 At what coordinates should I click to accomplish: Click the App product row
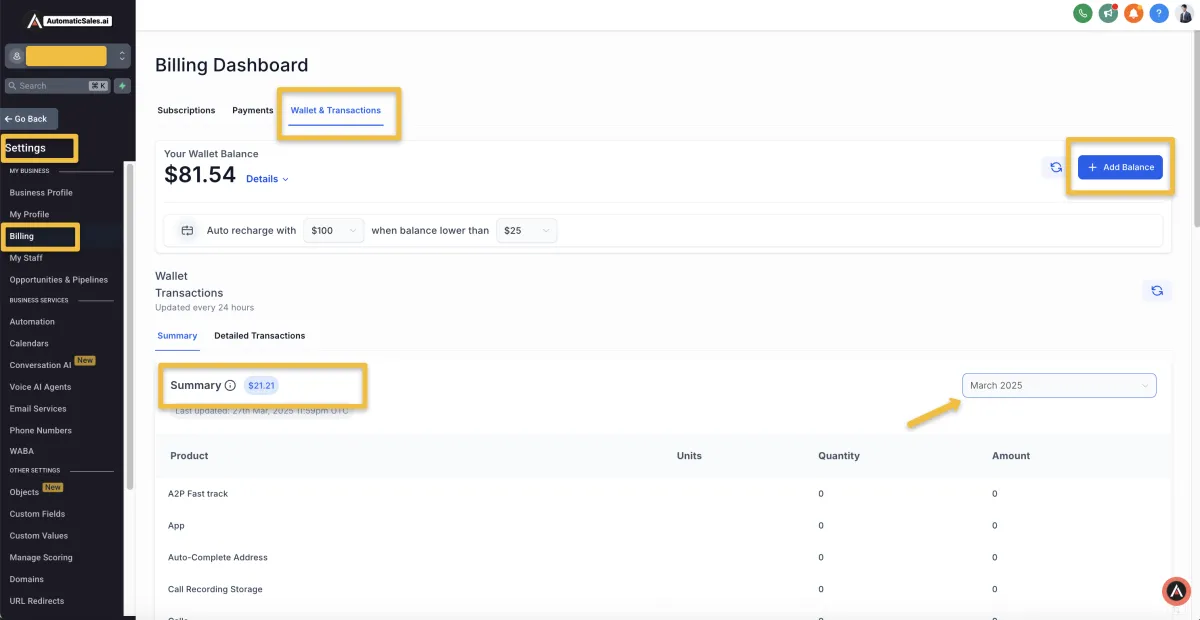[661, 526]
